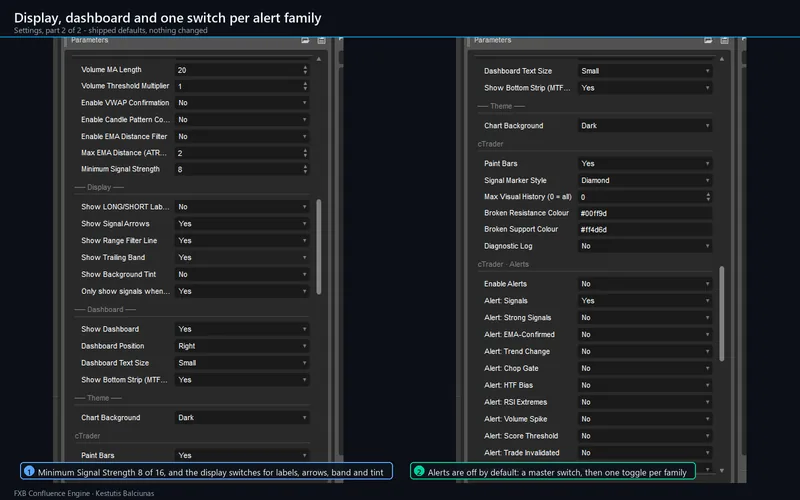Open the Alert: Trend Change dropdown
Screen dimensions: 800x500
click(x=645, y=352)
